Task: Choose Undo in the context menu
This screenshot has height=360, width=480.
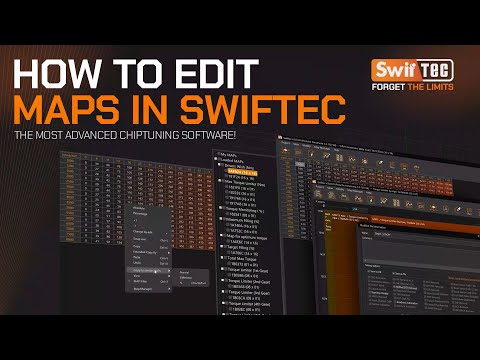Action: (x=137, y=263)
